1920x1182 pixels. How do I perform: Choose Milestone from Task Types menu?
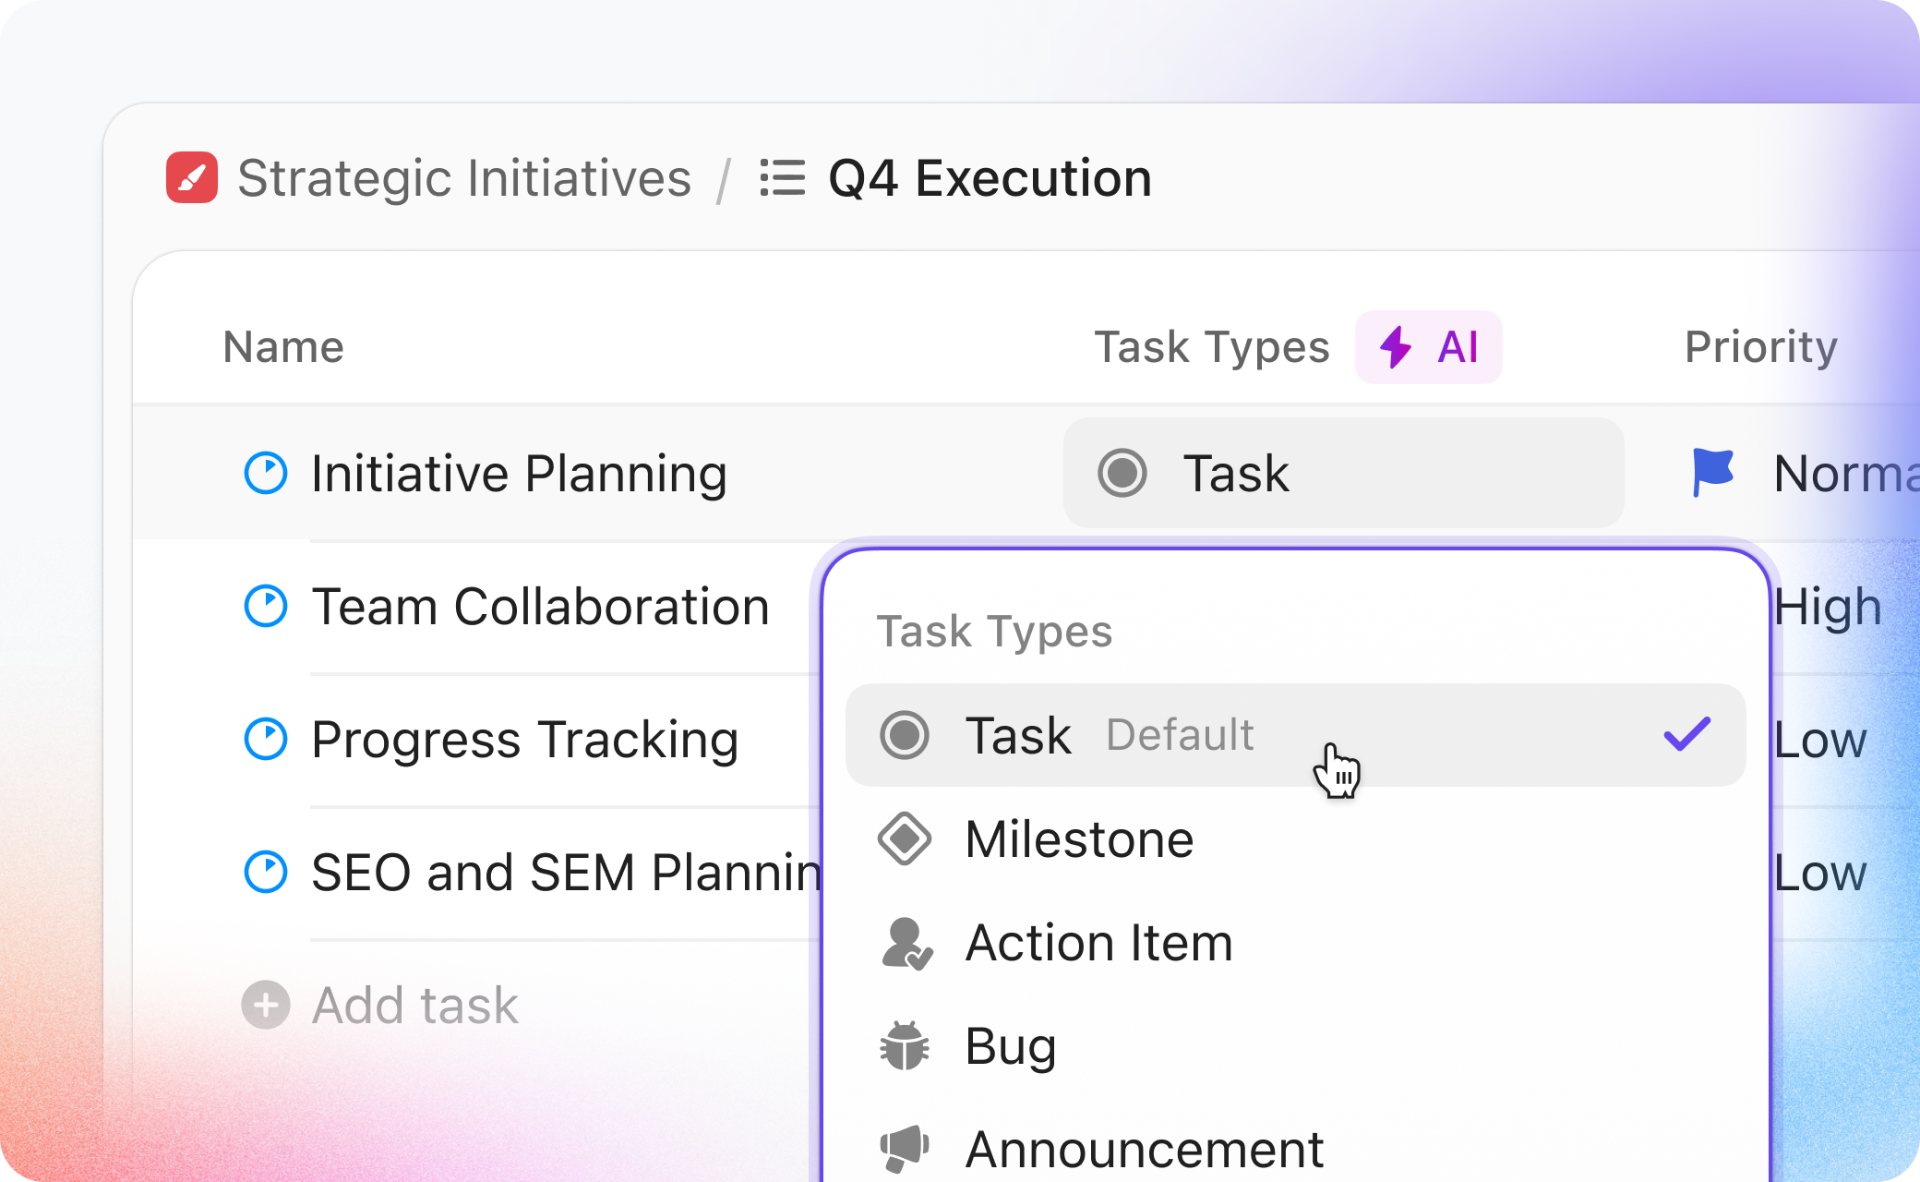click(x=1080, y=839)
